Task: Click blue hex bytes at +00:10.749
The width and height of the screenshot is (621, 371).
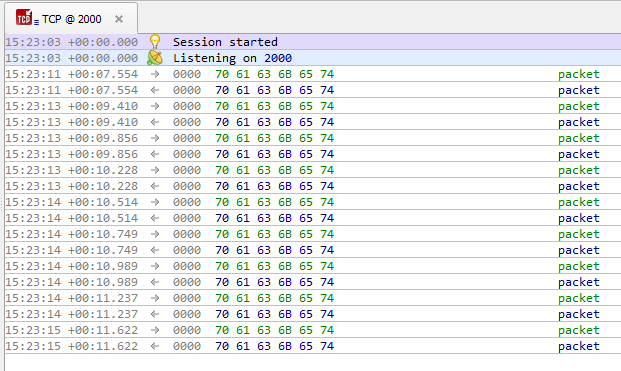Action: pyautogui.click(x=274, y=250)
